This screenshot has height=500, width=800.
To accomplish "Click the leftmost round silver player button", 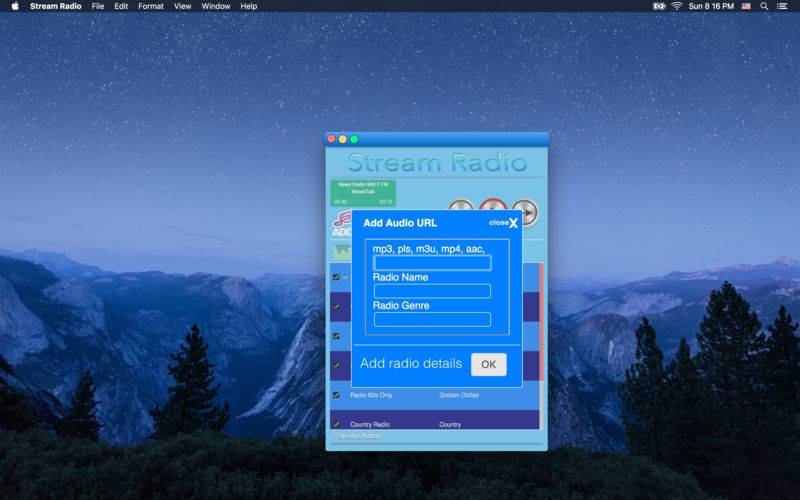I will pos(461,205).
